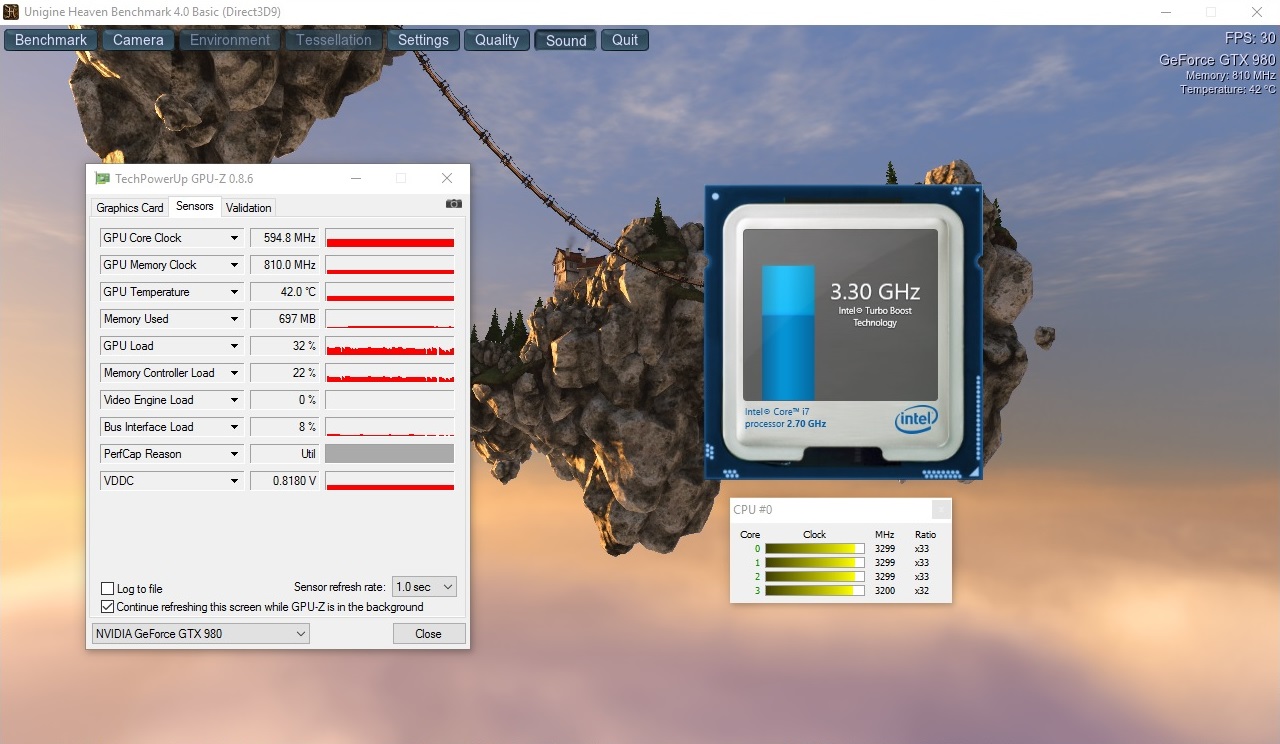Click the Quit button in Heaven
1280x744 pixels.
(625, 40)
